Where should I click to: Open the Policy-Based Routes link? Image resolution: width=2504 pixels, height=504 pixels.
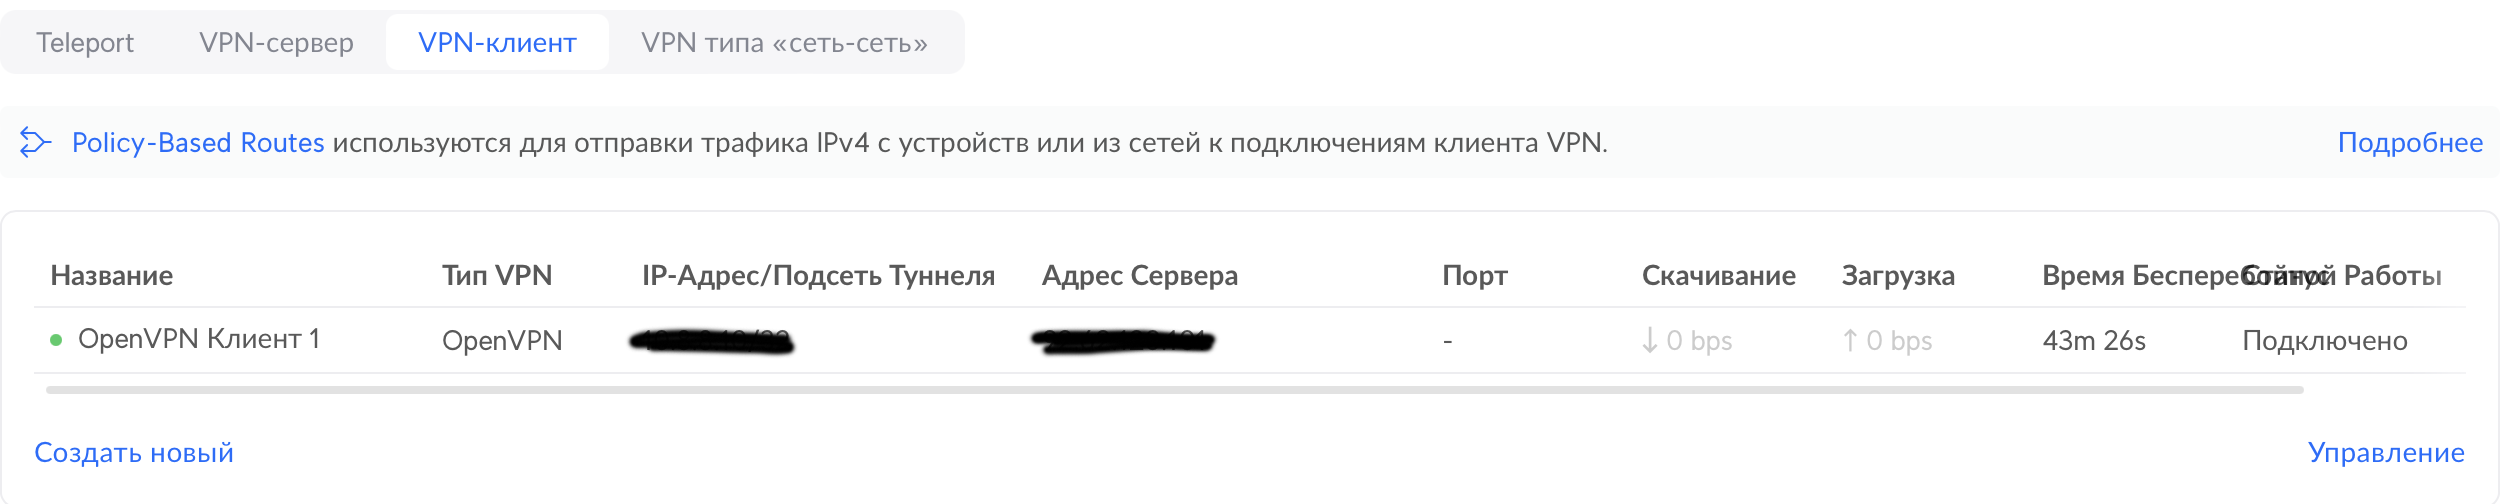pyautogui.click(x=198, y=143)
